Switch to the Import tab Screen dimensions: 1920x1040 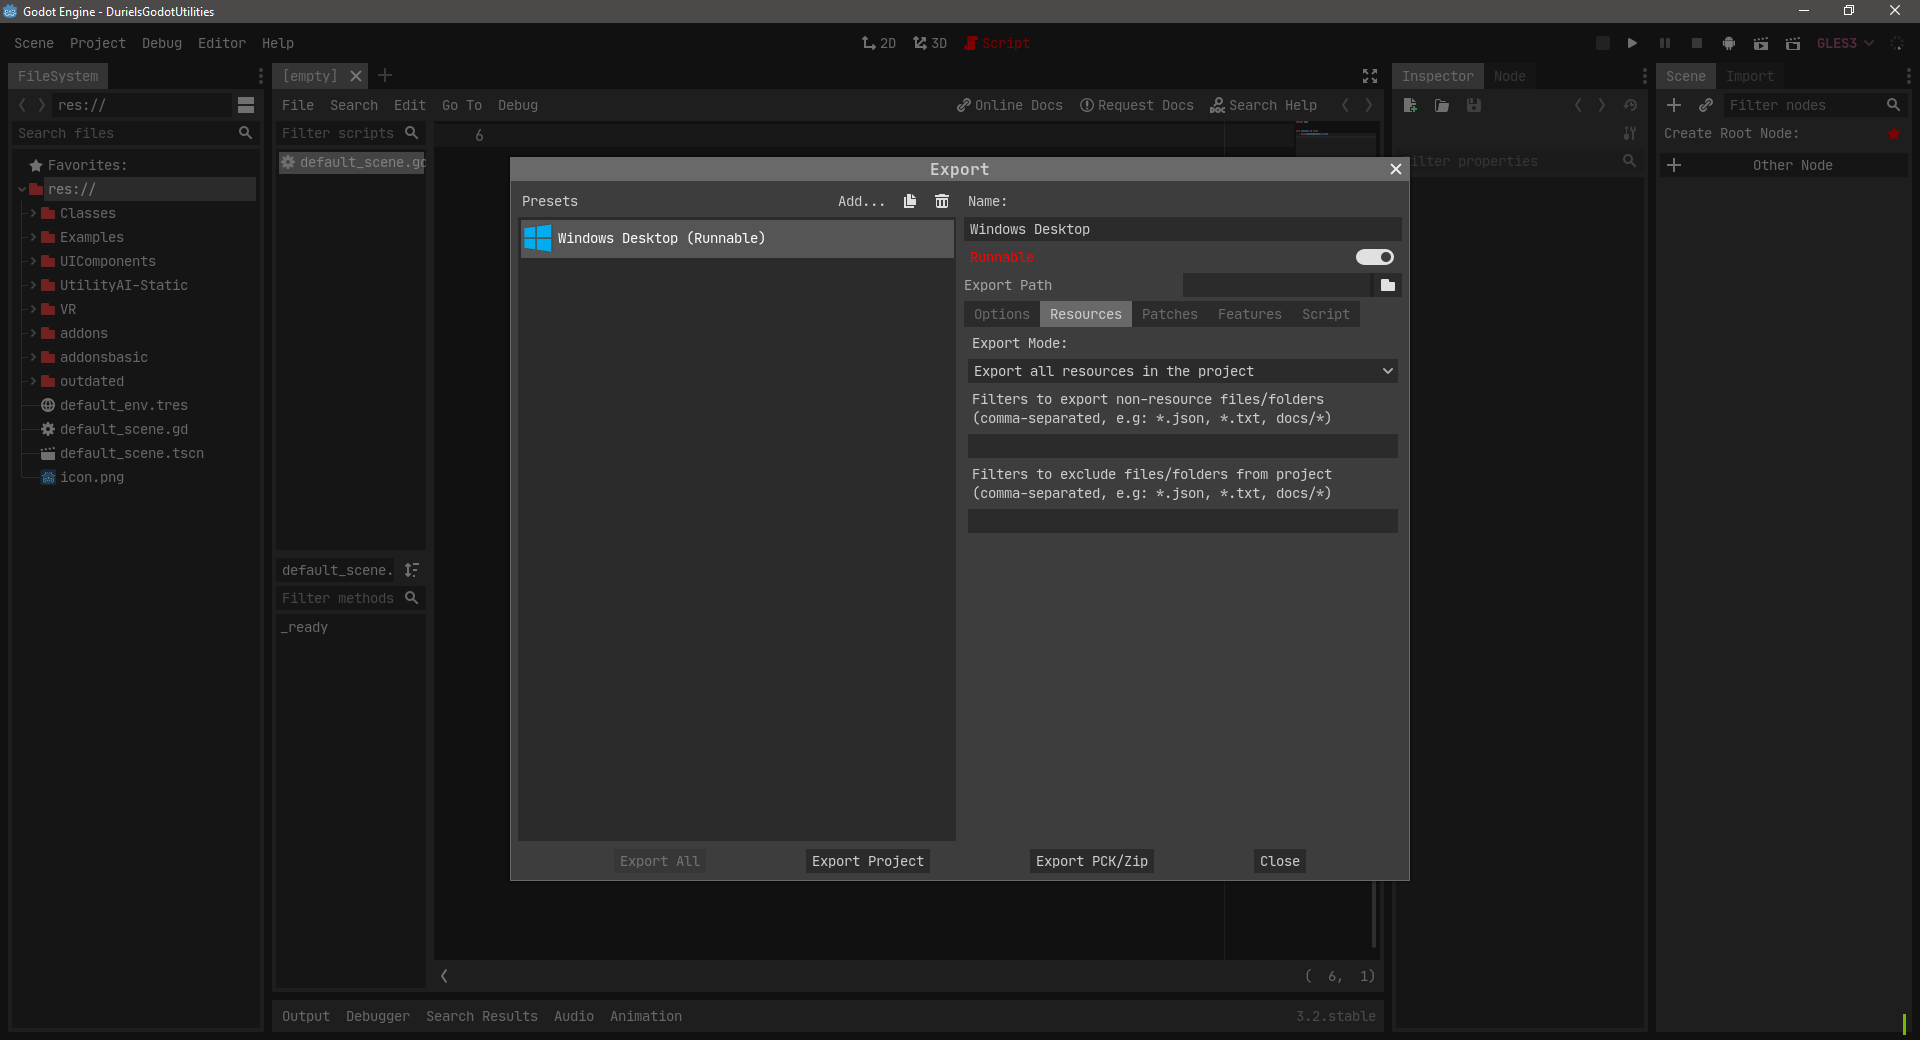(x=1749, y=76)
